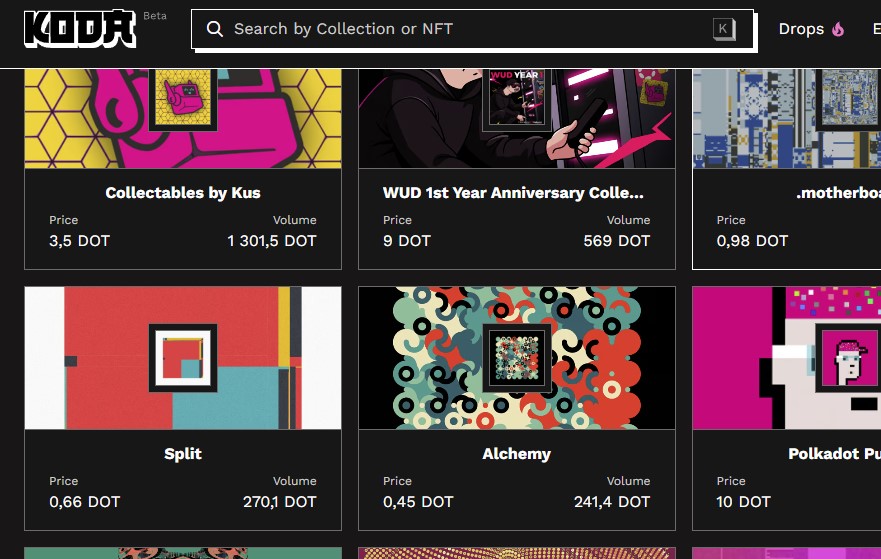Open the Split collection title
This screenshot has height=559, width=881.
point(183,454)
